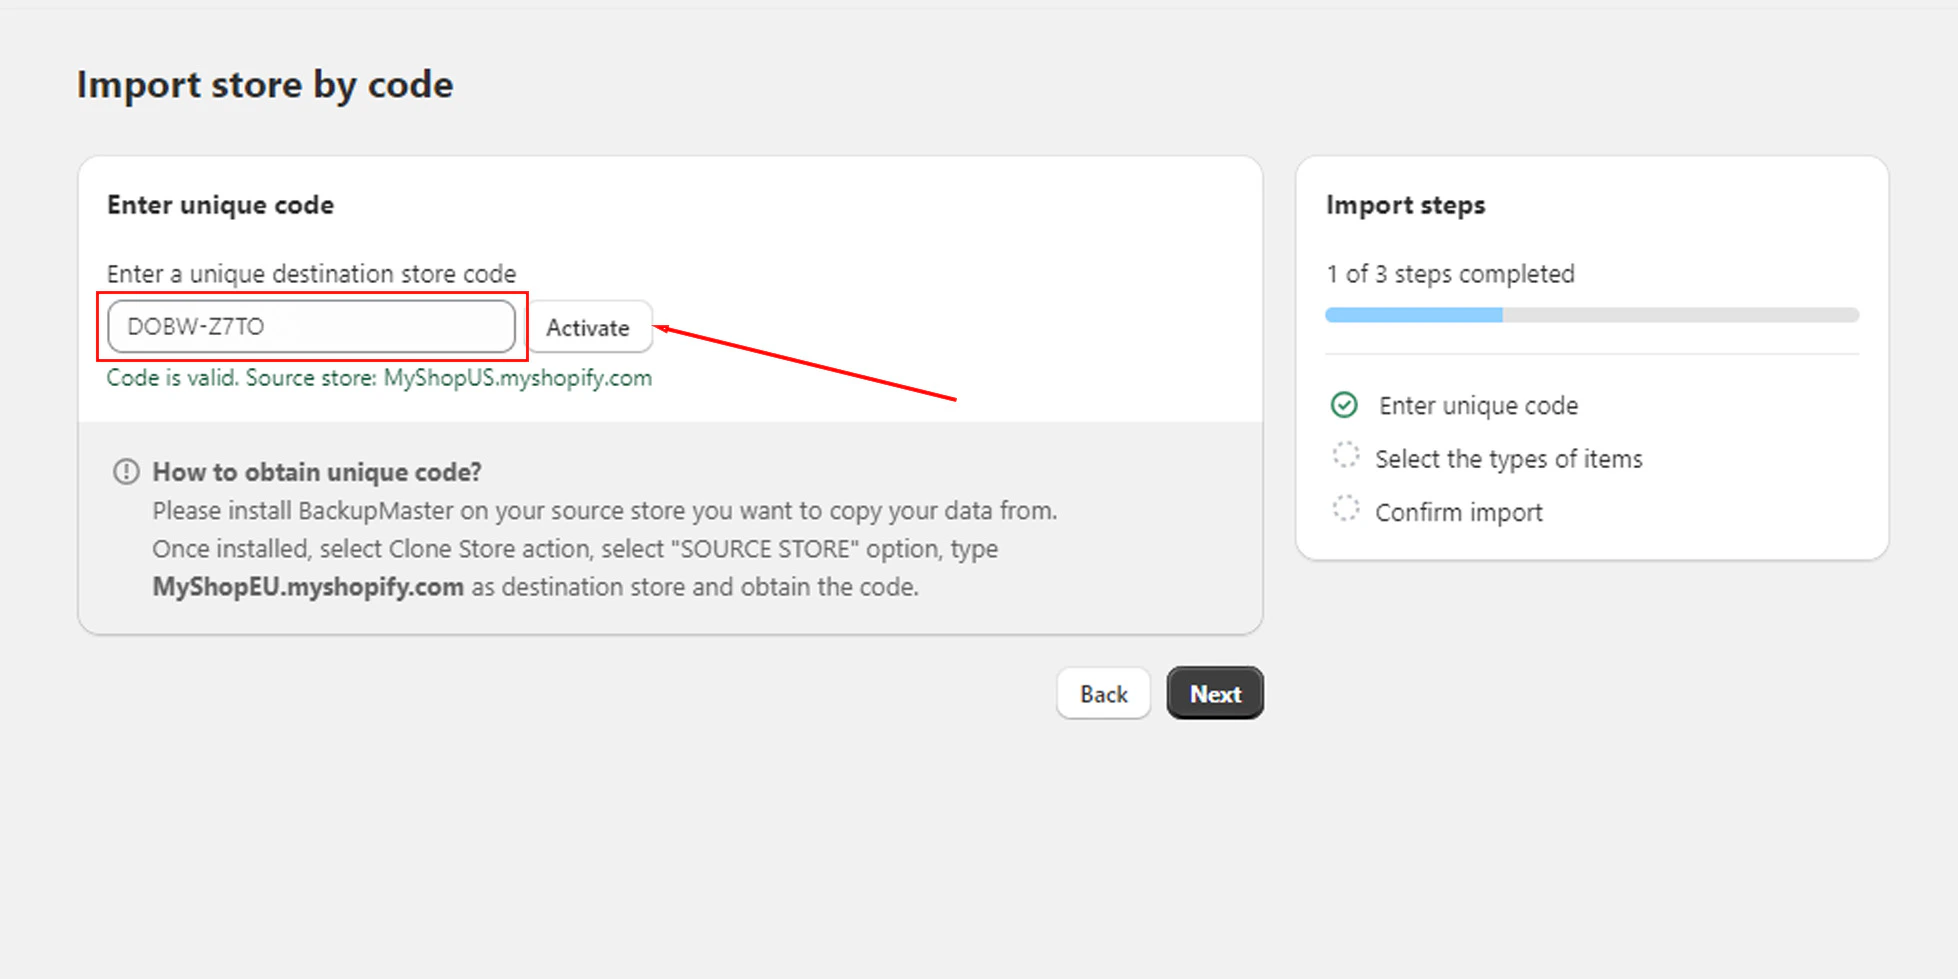This screenshot has height=979, width=1958.
Task: Select the 'Select the types of items' step
Action: [x=1508, y=459]
